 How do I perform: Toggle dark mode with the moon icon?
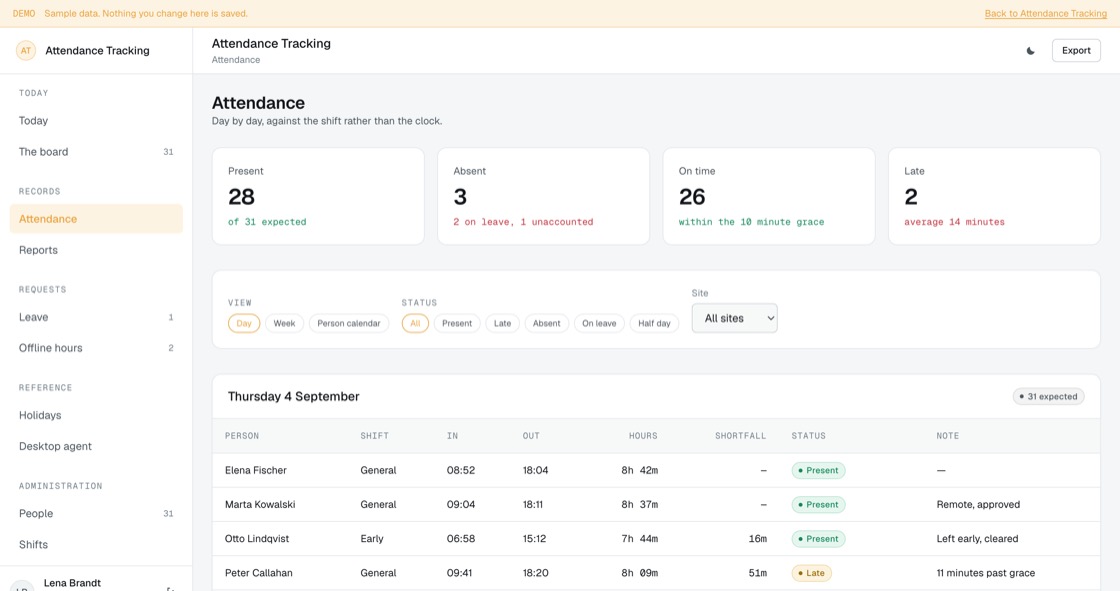1031,51
